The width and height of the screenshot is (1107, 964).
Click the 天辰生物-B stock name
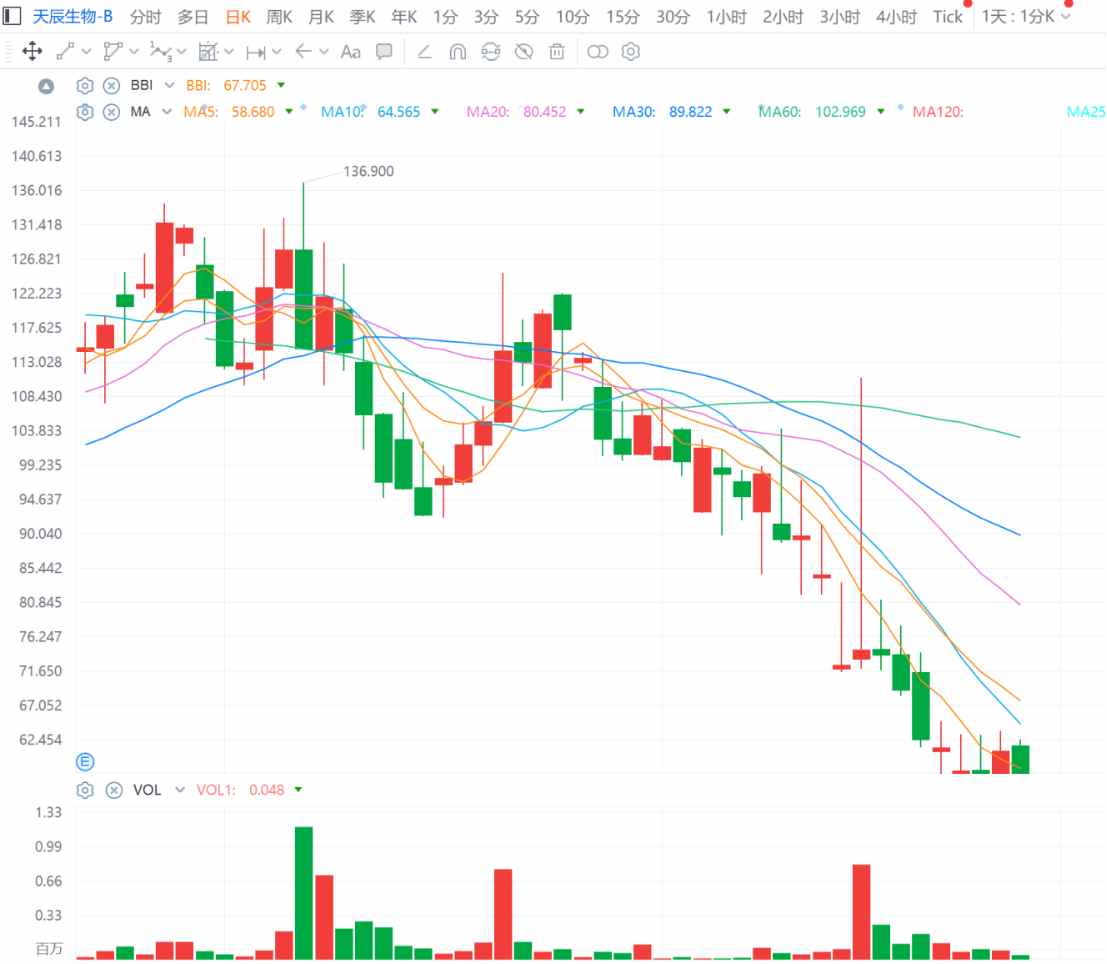[x=73, y=16]
